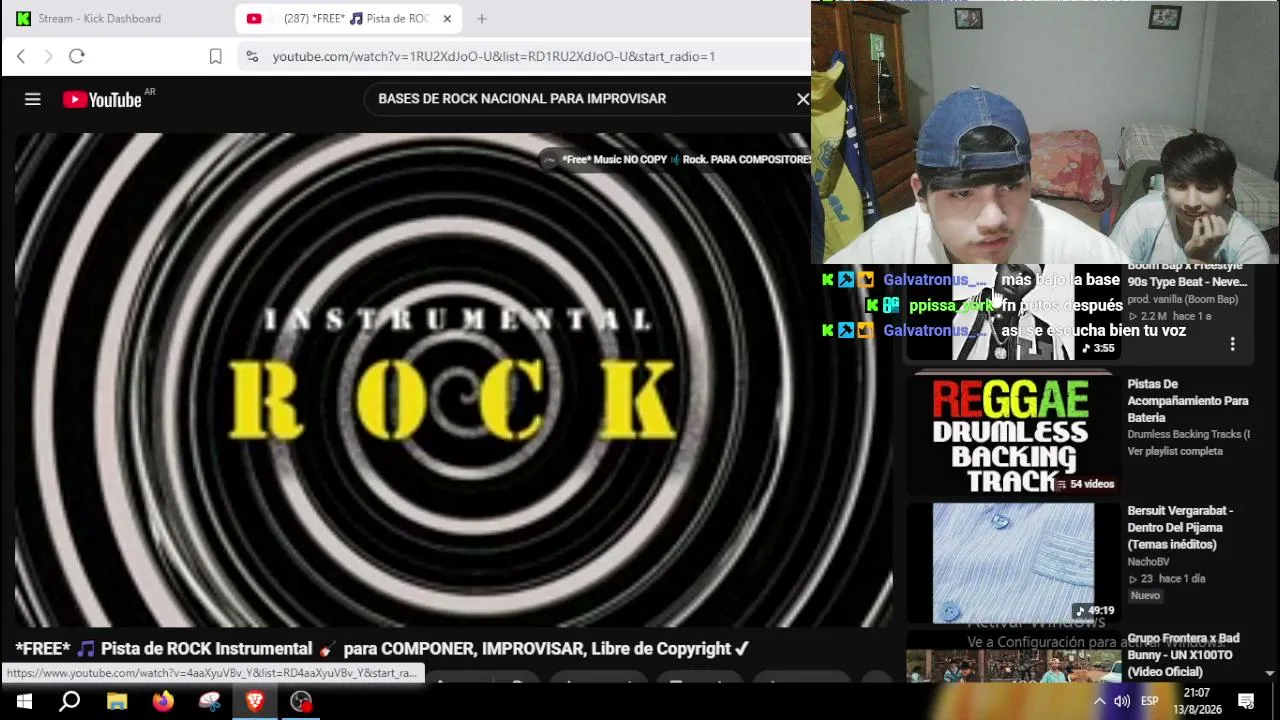Go to the YouTube home logo
This screenshot has height=720, width=1280.
(x=102, y=99)
